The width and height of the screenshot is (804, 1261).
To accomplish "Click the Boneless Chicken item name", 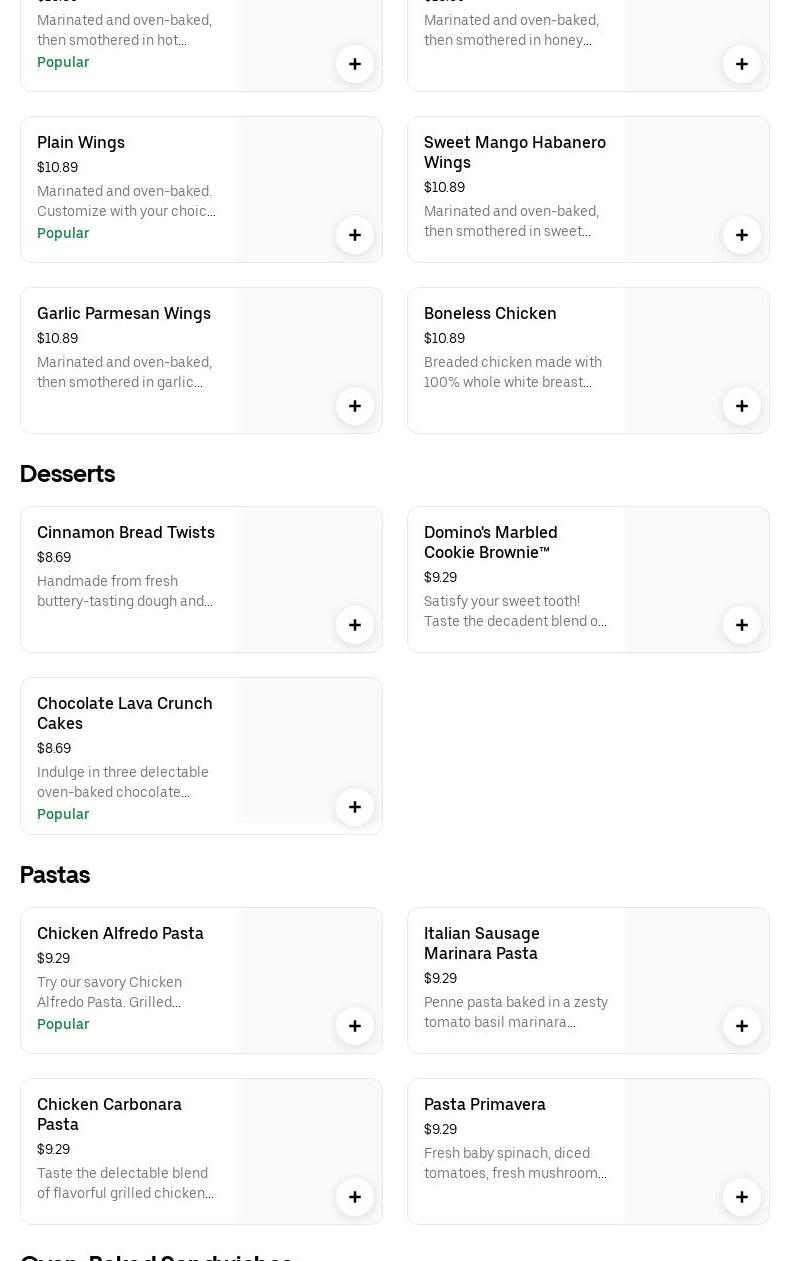I will coord(490,313).
